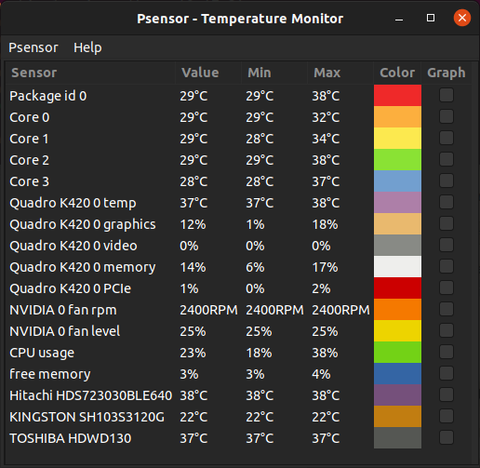
Task: Click the red color swatch for Package id 0
Action: (x=397, y=96)
